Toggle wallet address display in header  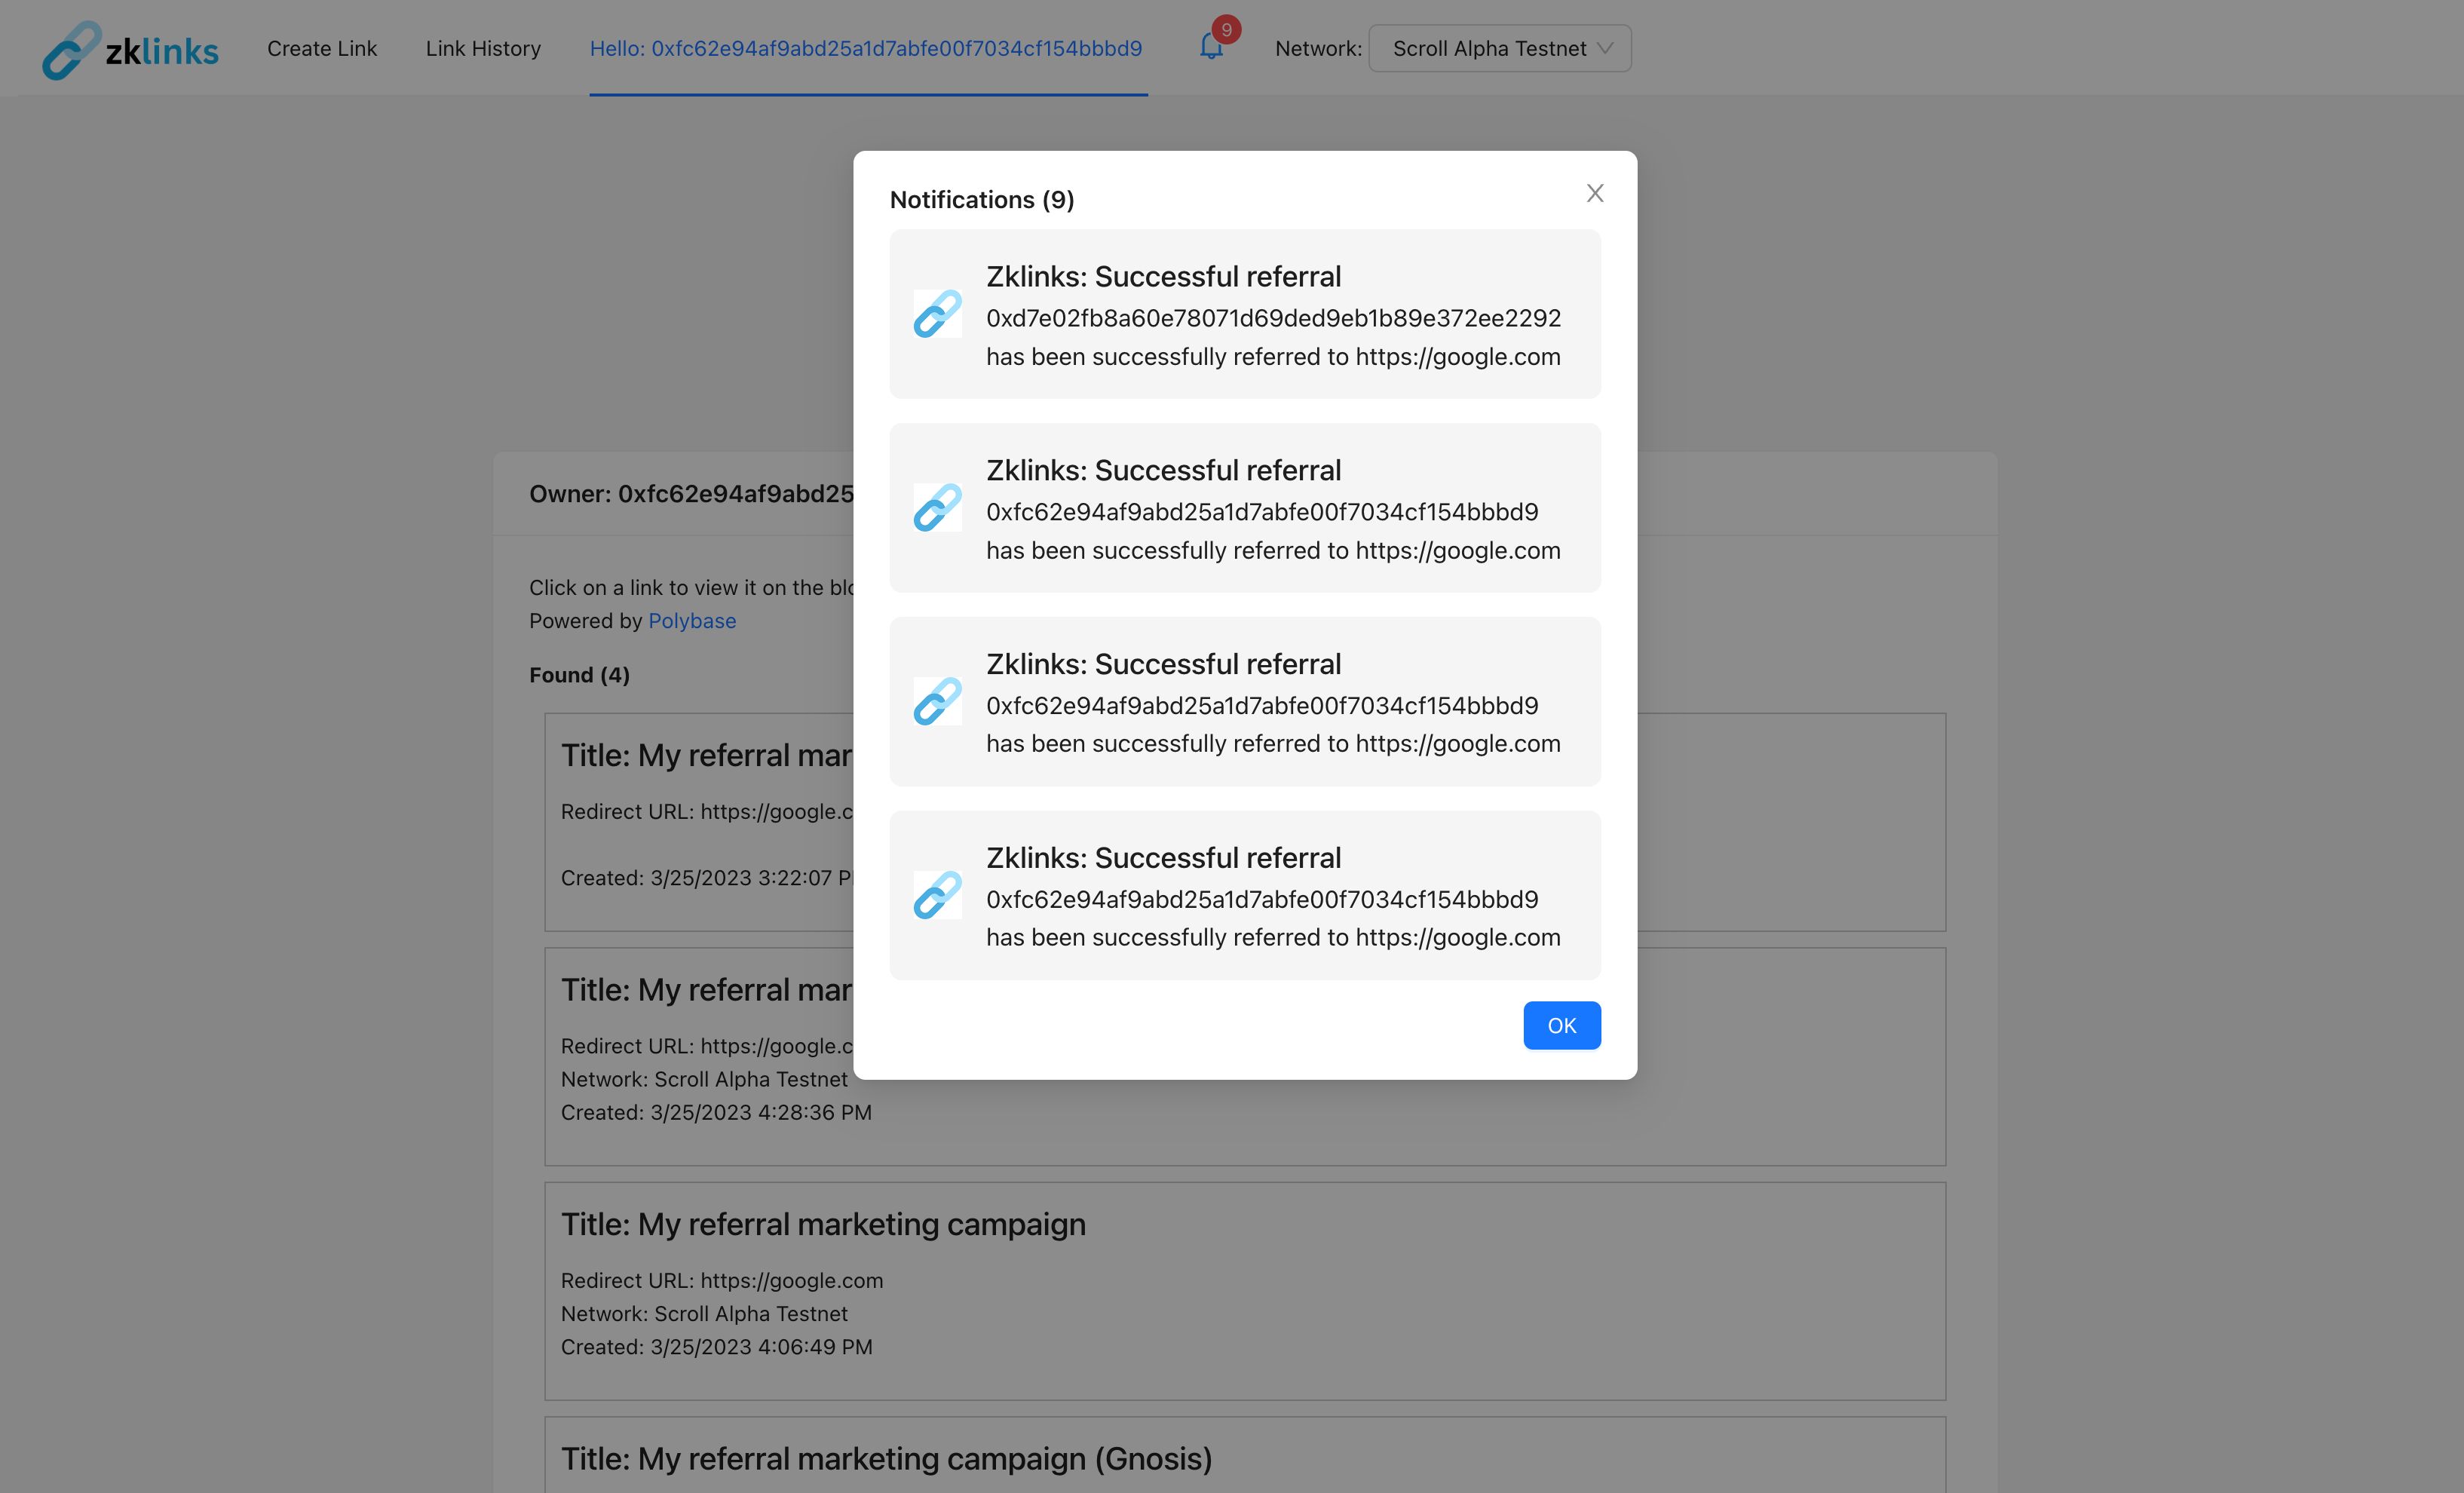coord(864,48)
